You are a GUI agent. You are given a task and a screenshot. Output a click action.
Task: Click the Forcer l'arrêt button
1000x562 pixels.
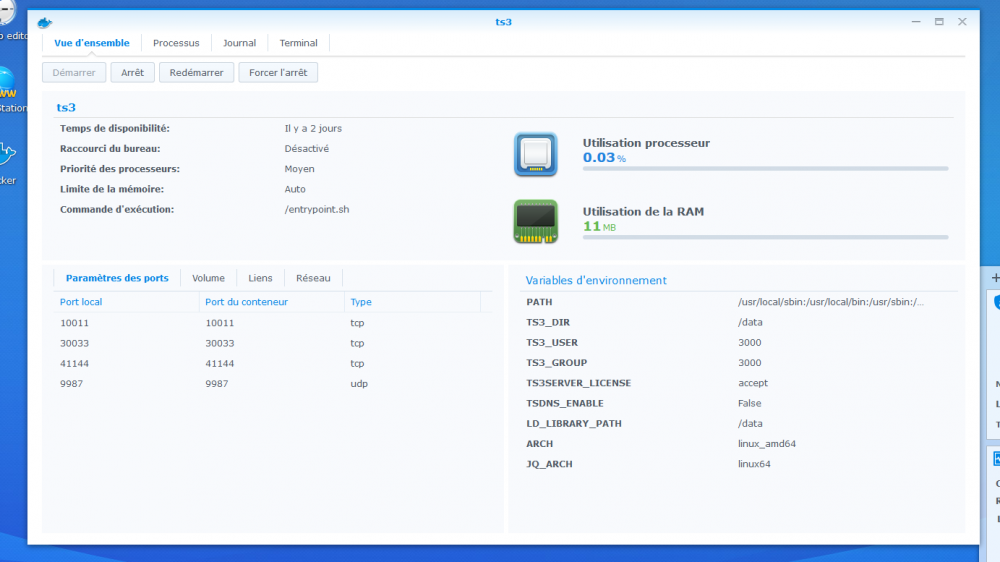point(278,73)
